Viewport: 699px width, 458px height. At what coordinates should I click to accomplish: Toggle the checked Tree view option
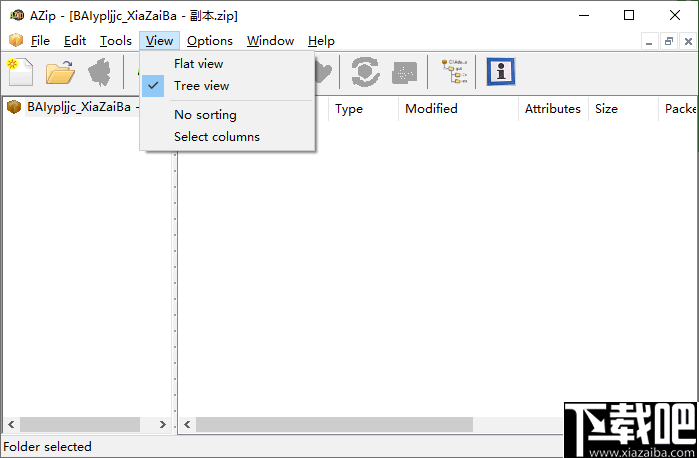tap(227, 86)
